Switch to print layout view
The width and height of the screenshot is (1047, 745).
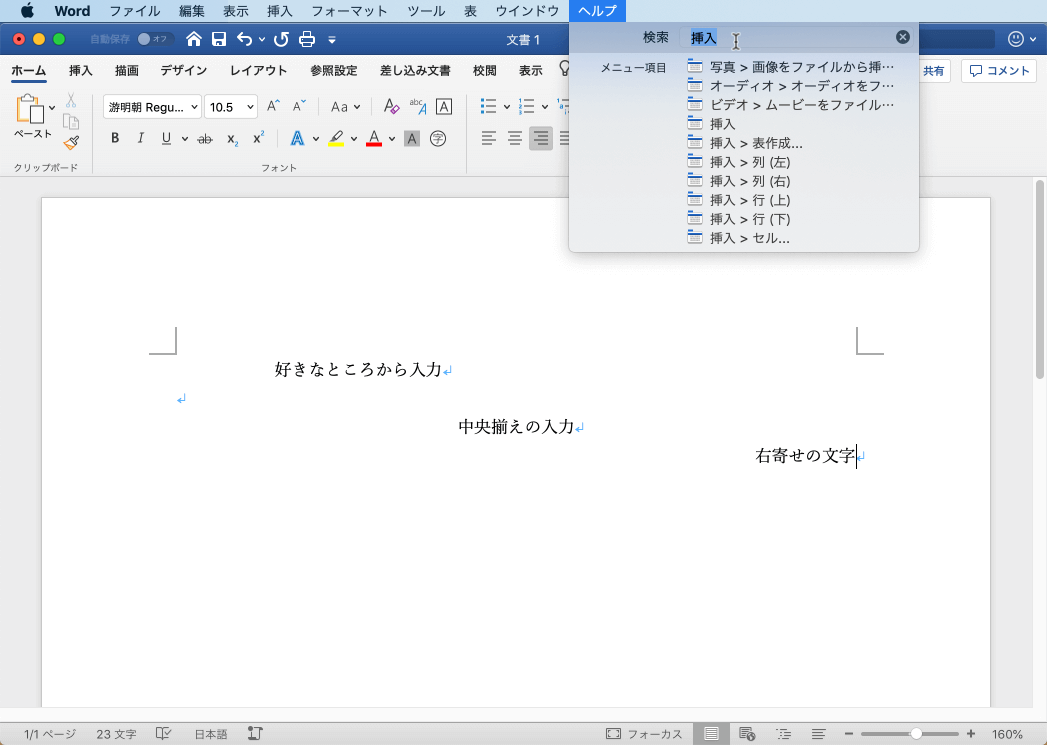click(711, 734)
